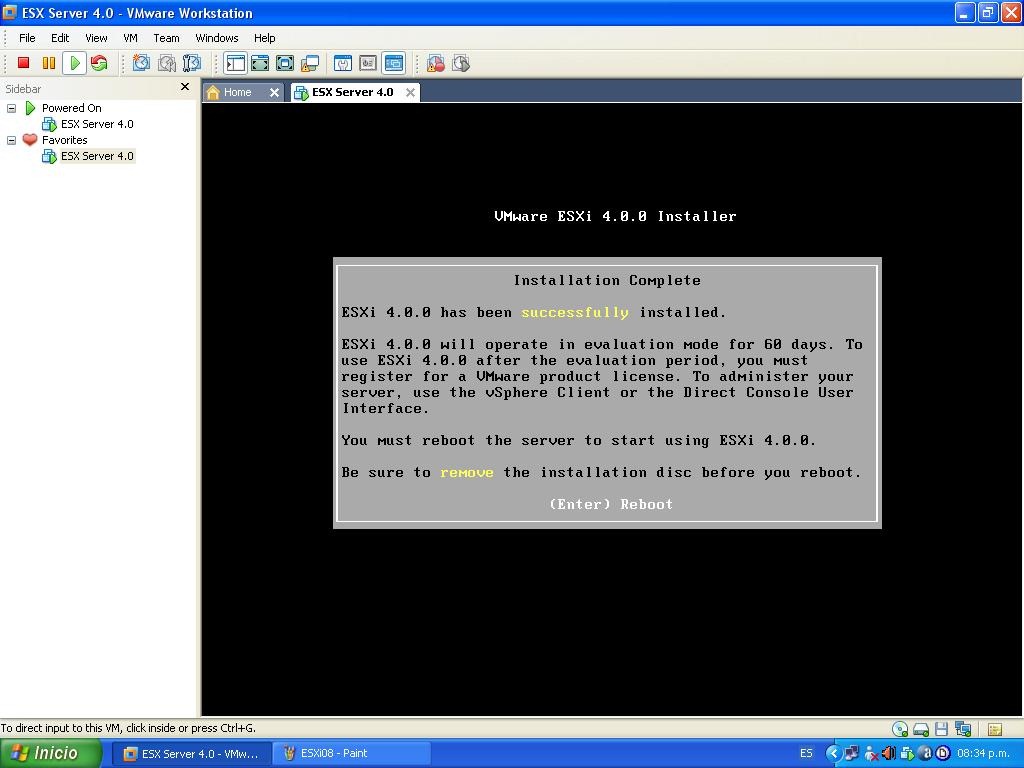Select ESX Server 4.0 under Powered On

(97, 124)
